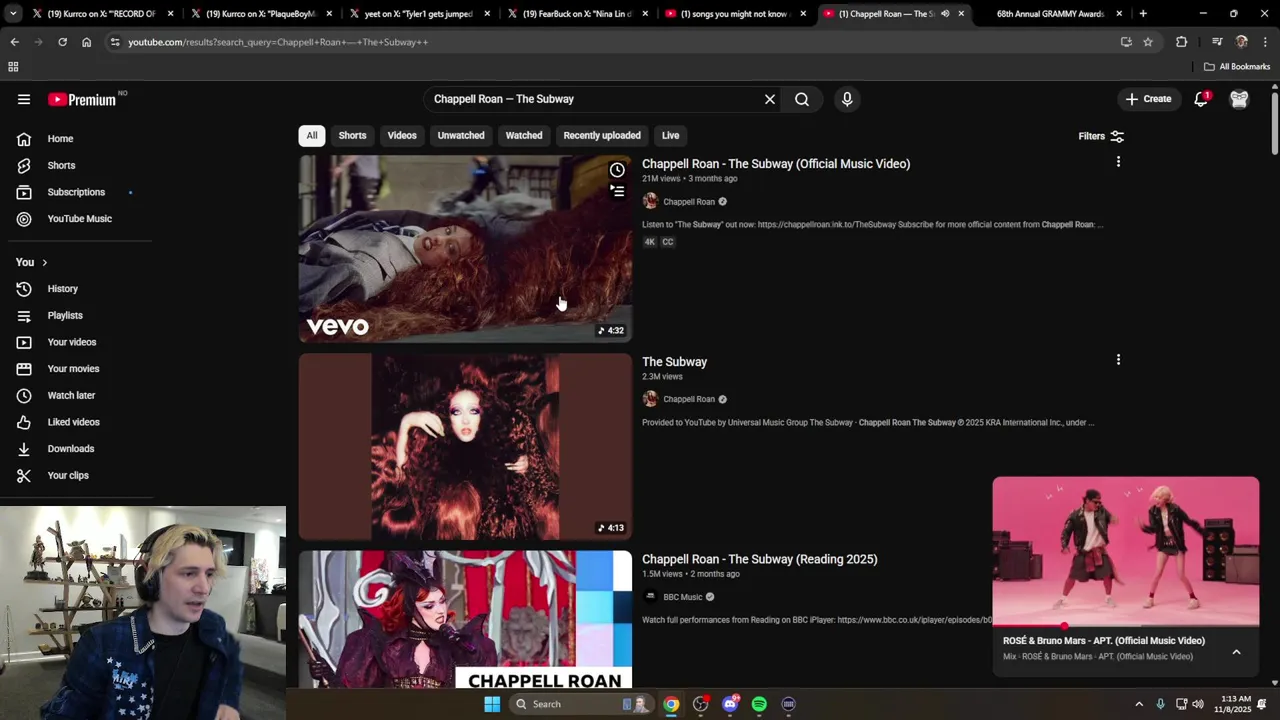The width and height of the screenshot is (1280, 720).
Task: Open Spotify from the taskbar
Action: (759, 704)
